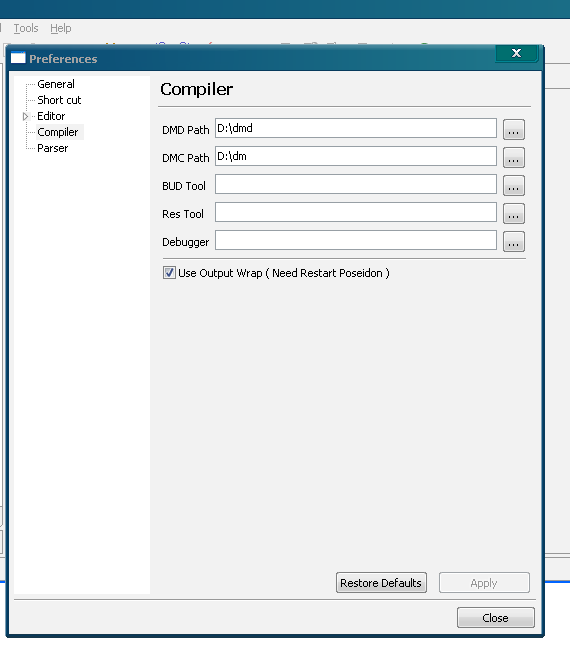Select Short cut in preferences tree
570x652 pixels.
coord(59,100)
